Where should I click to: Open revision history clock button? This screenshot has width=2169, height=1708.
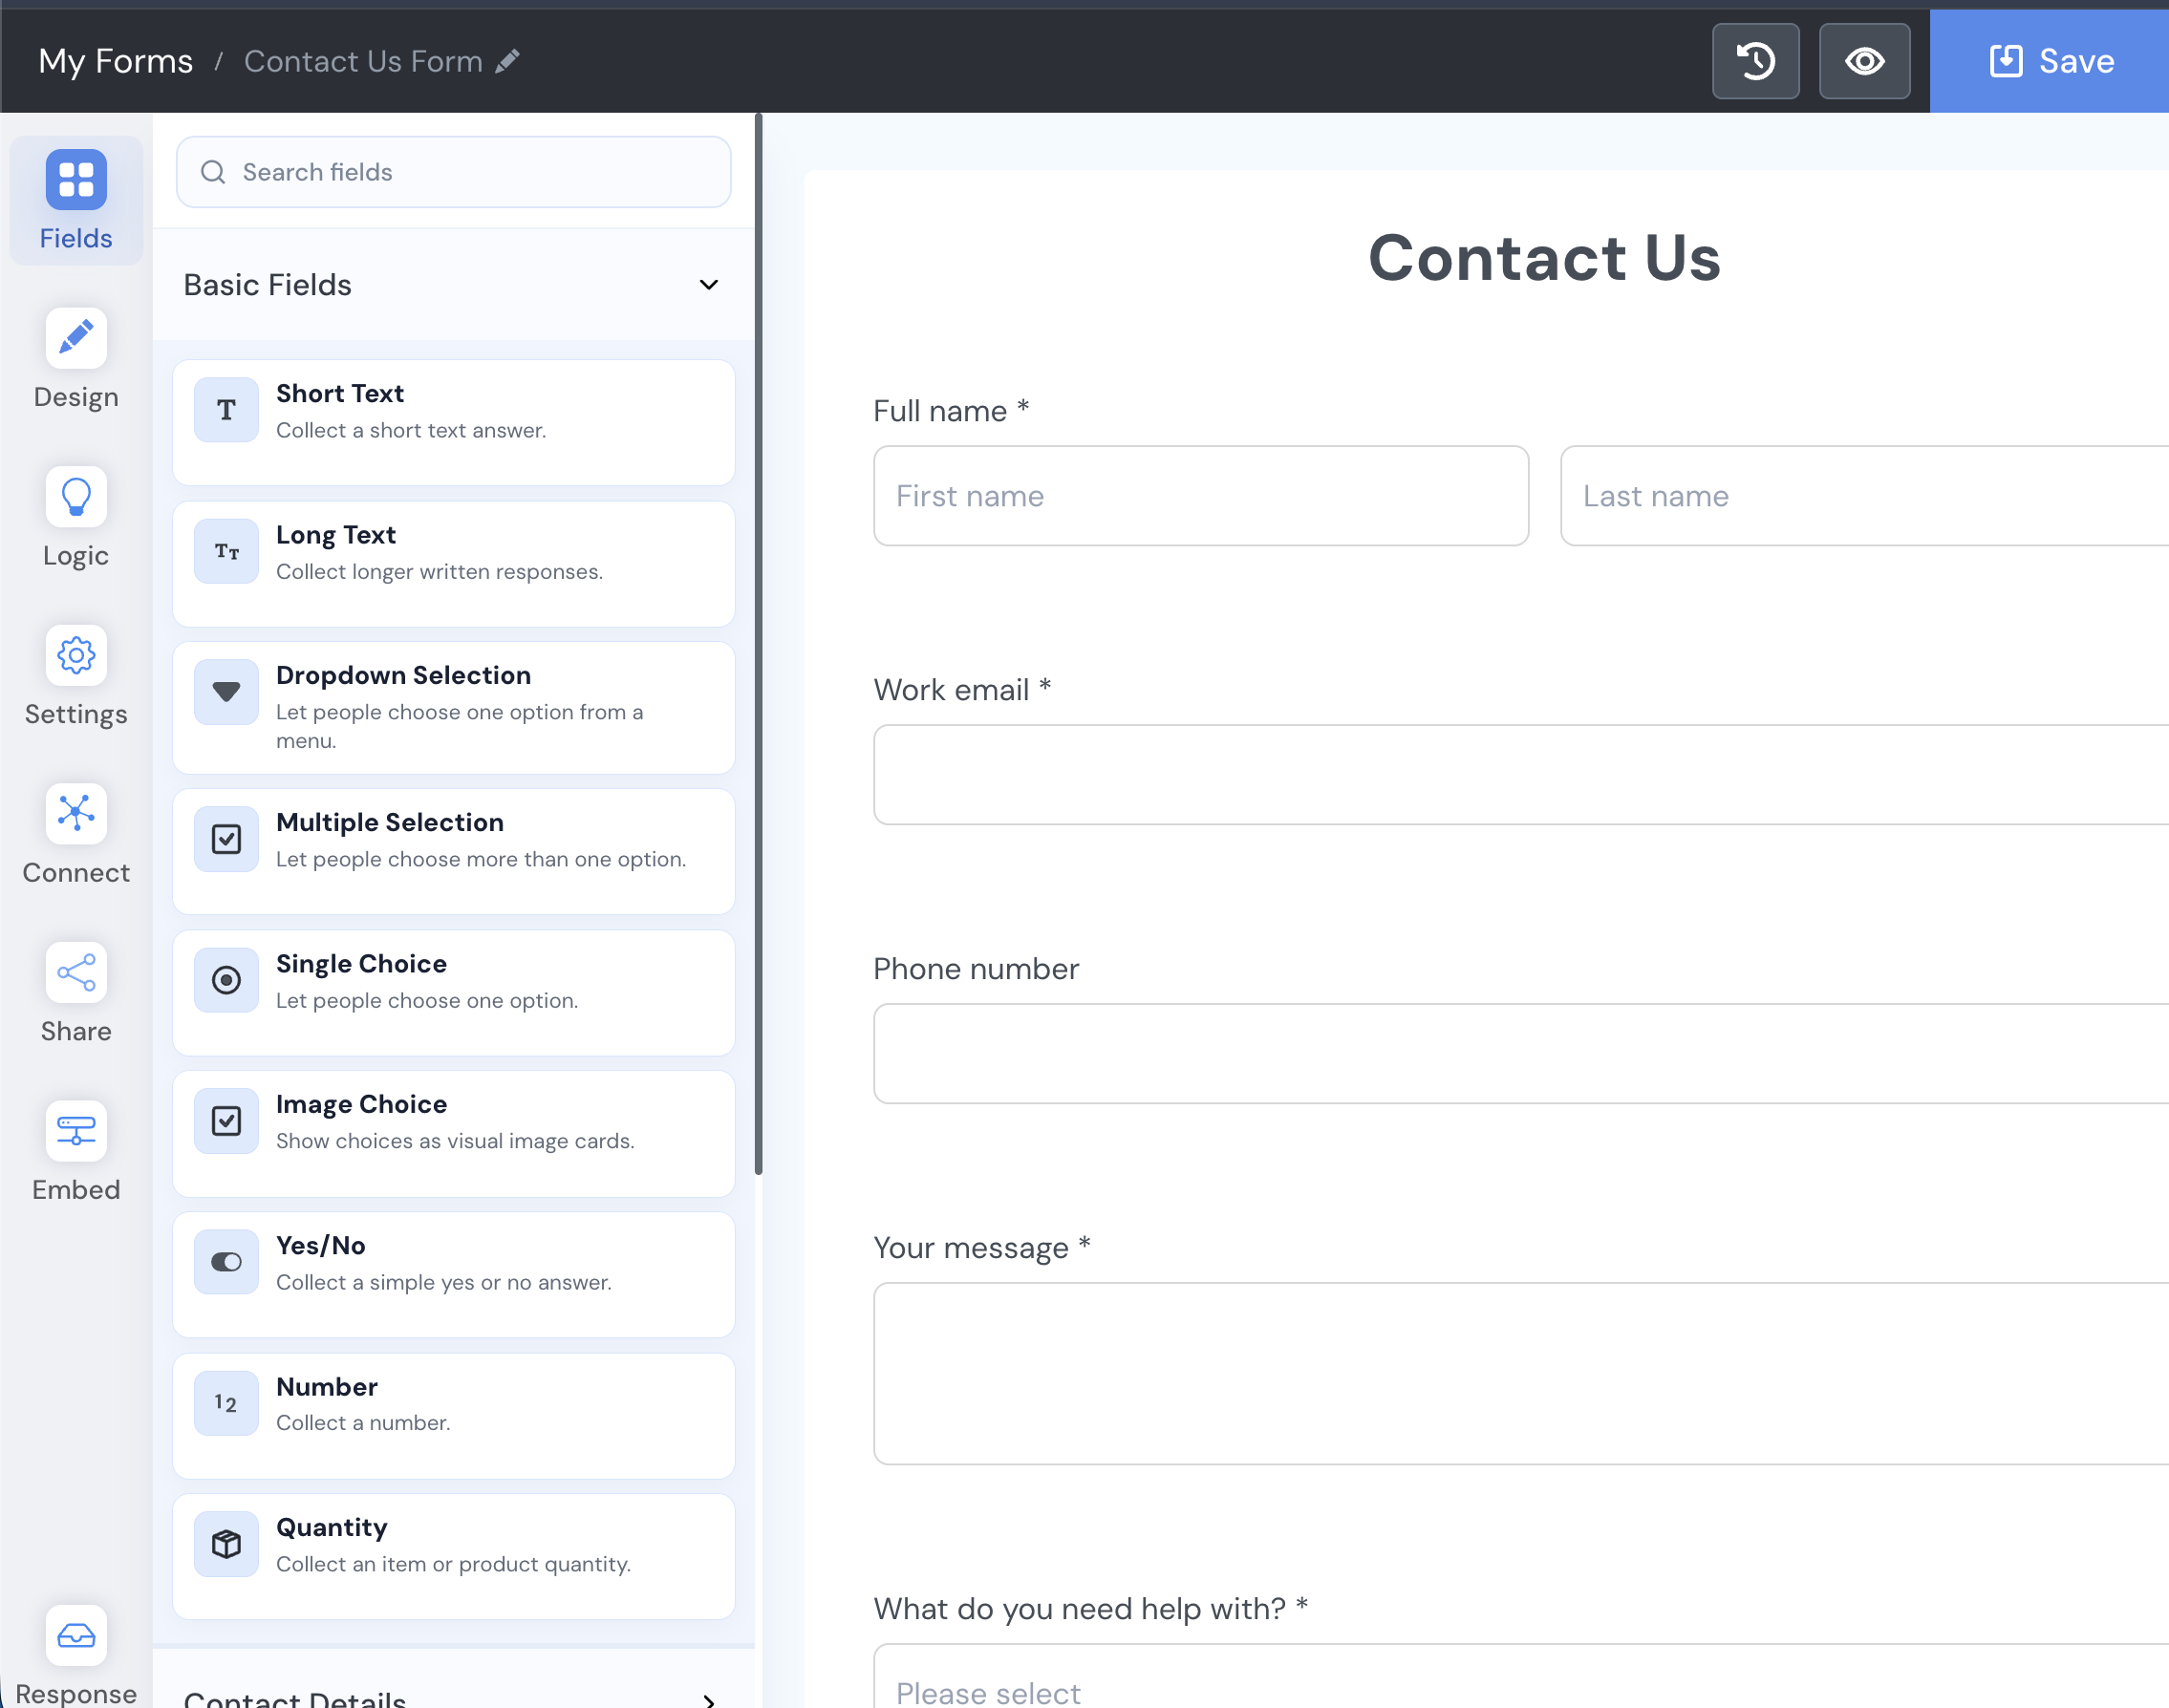[1755, 61]
